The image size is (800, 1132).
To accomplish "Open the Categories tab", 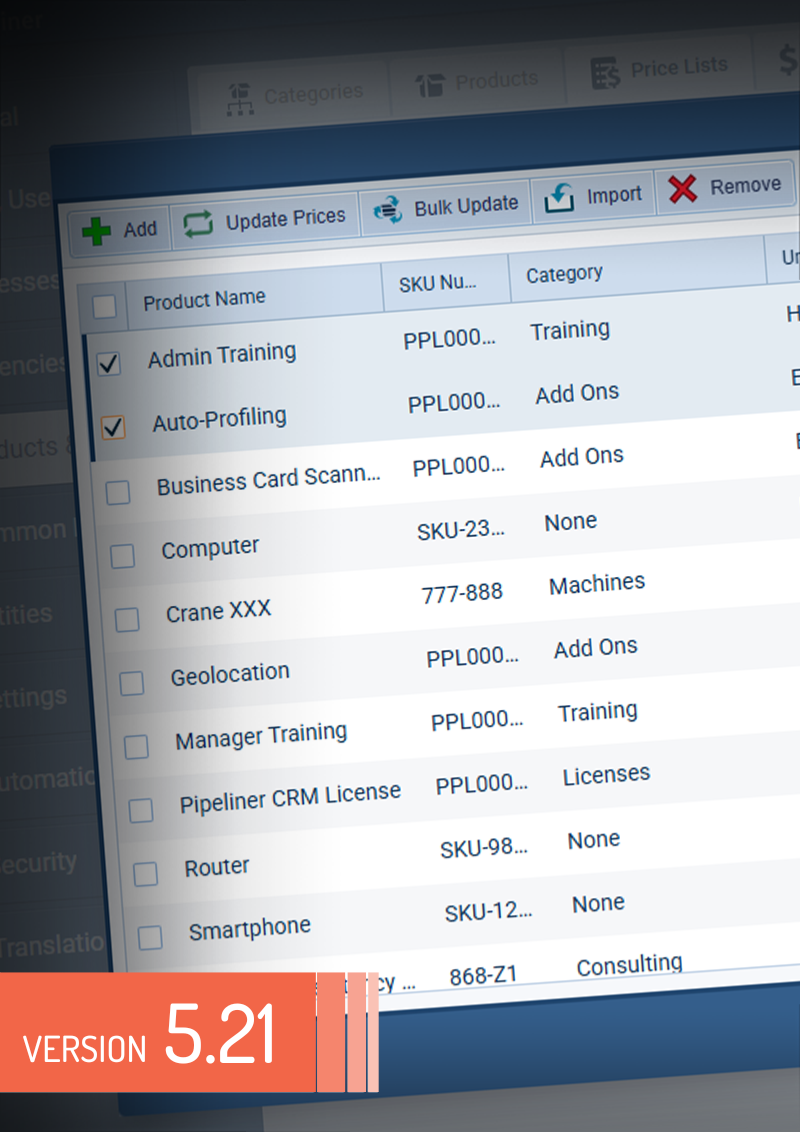I will 312,94.
